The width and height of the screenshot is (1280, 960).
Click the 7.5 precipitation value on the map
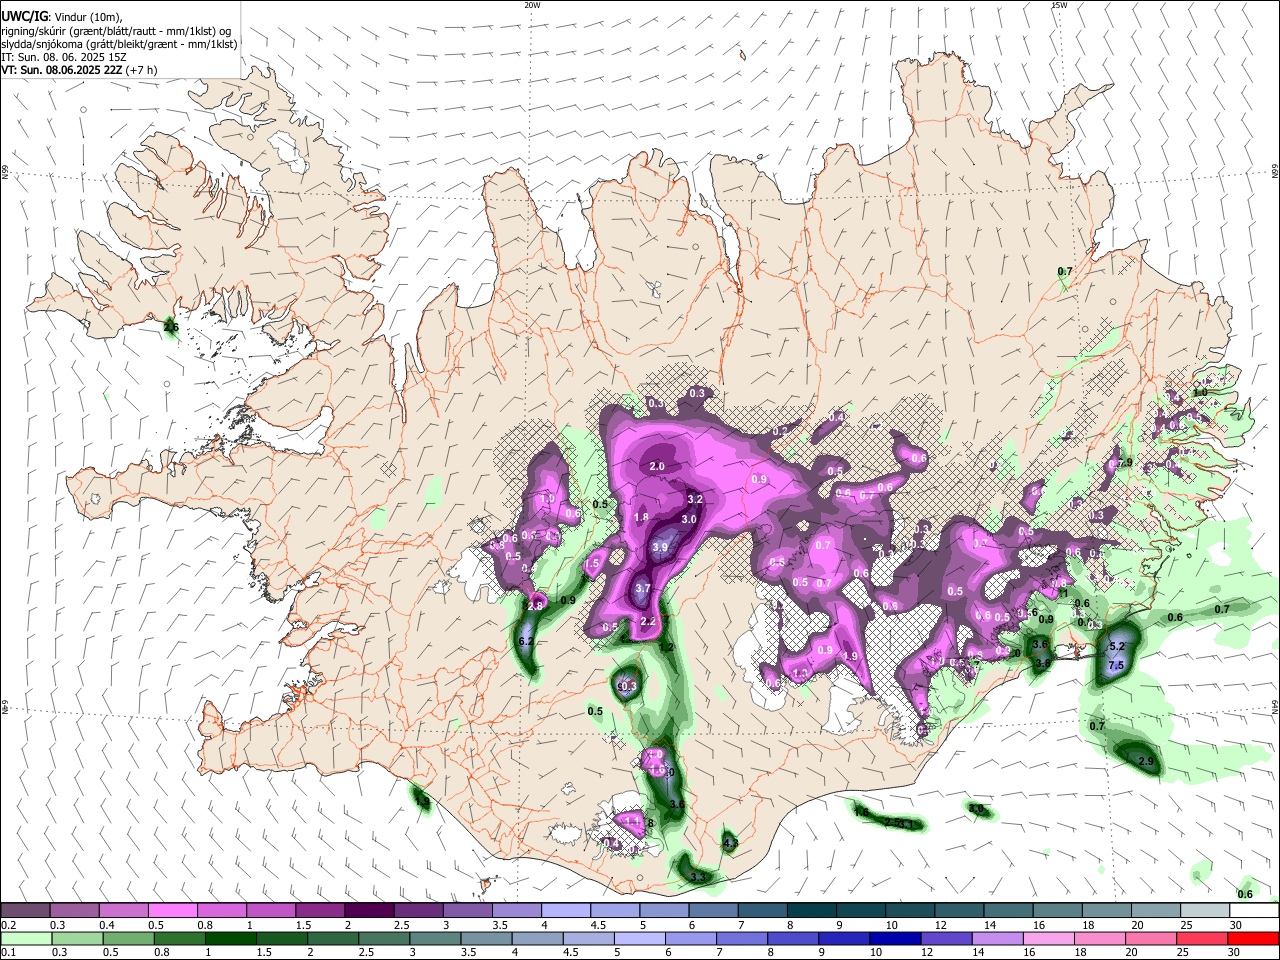(x=1117, y=666)
